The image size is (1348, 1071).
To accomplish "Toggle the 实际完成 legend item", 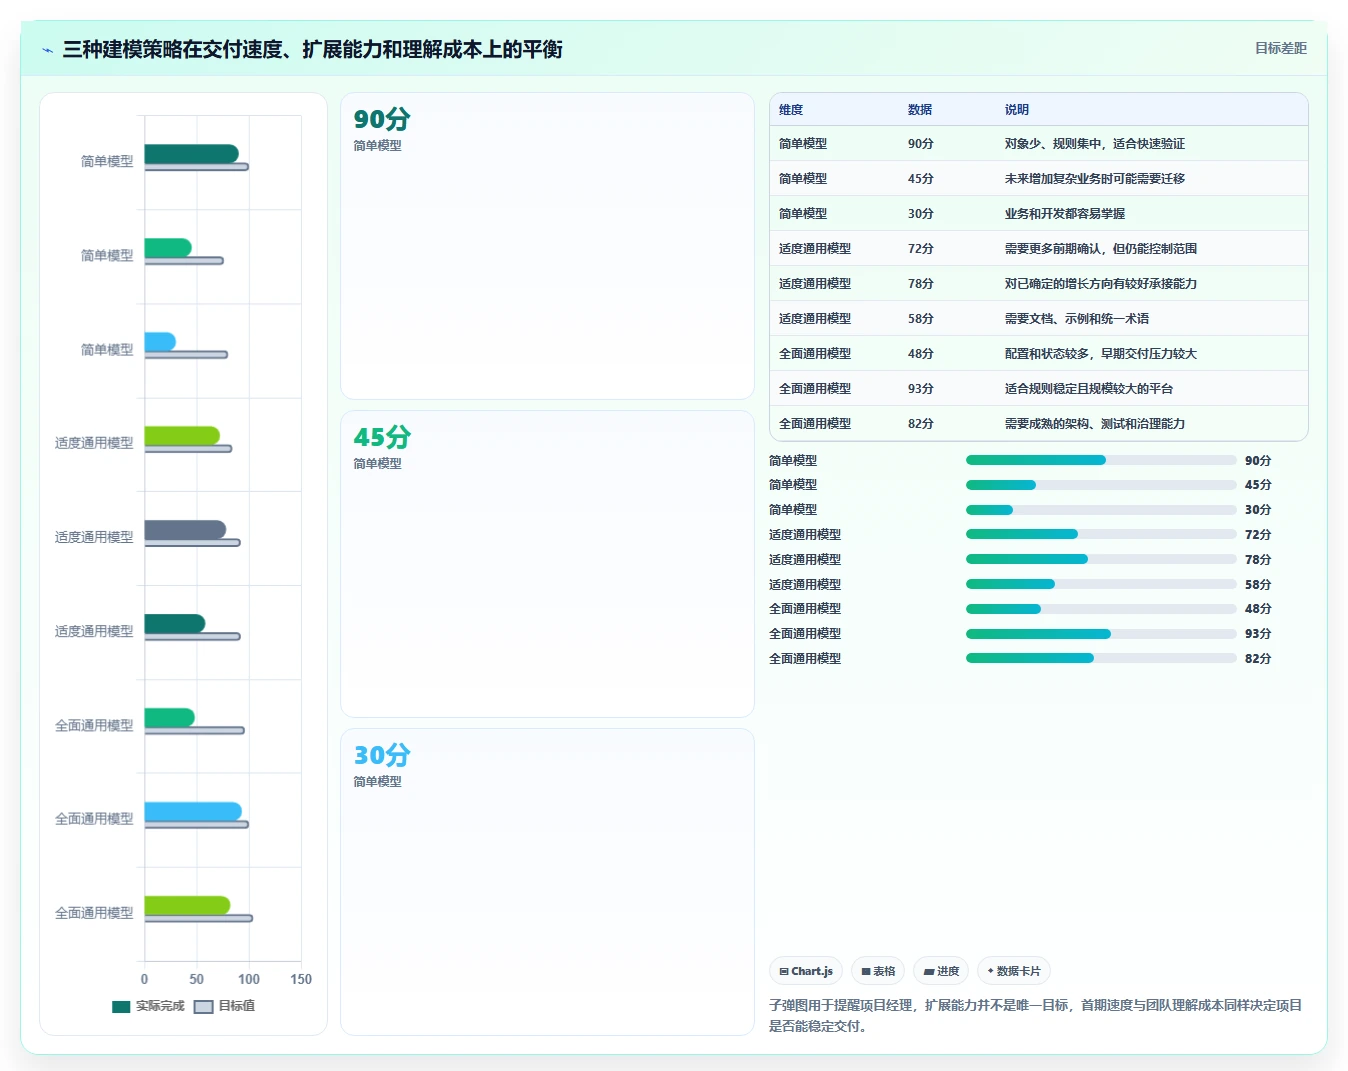I will (148, 1006).
